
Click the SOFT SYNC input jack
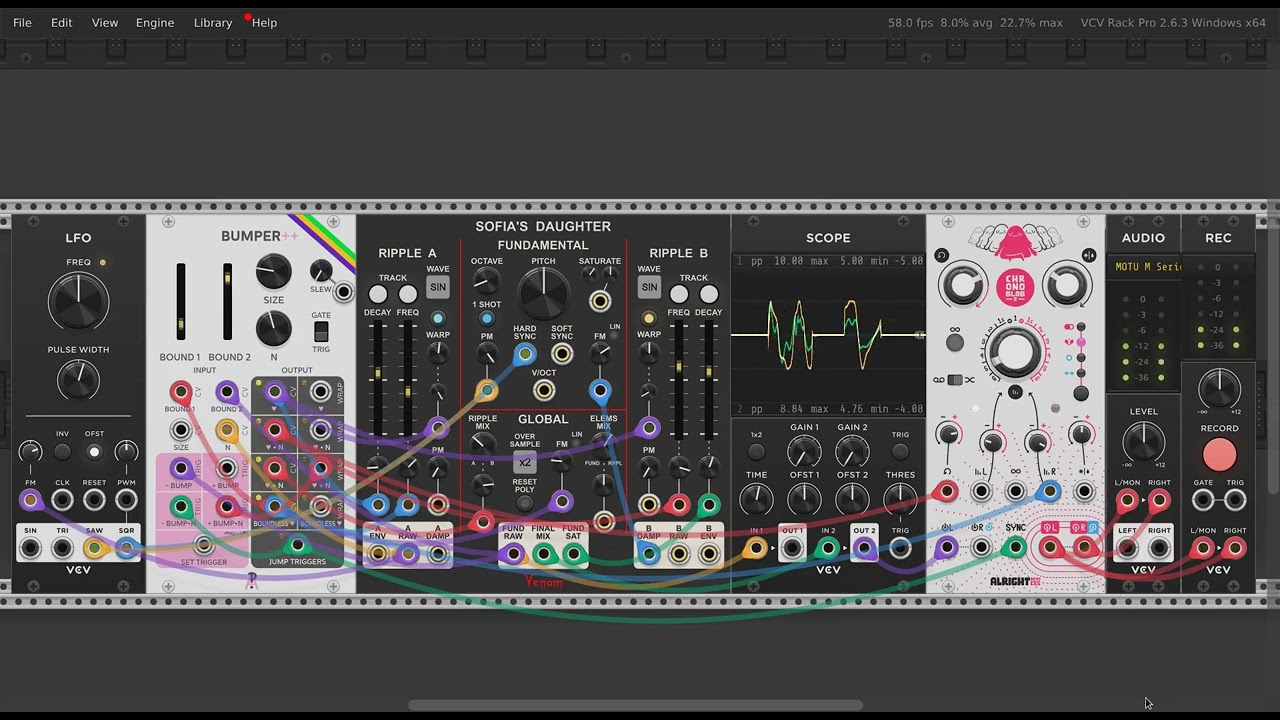[562, 354]
